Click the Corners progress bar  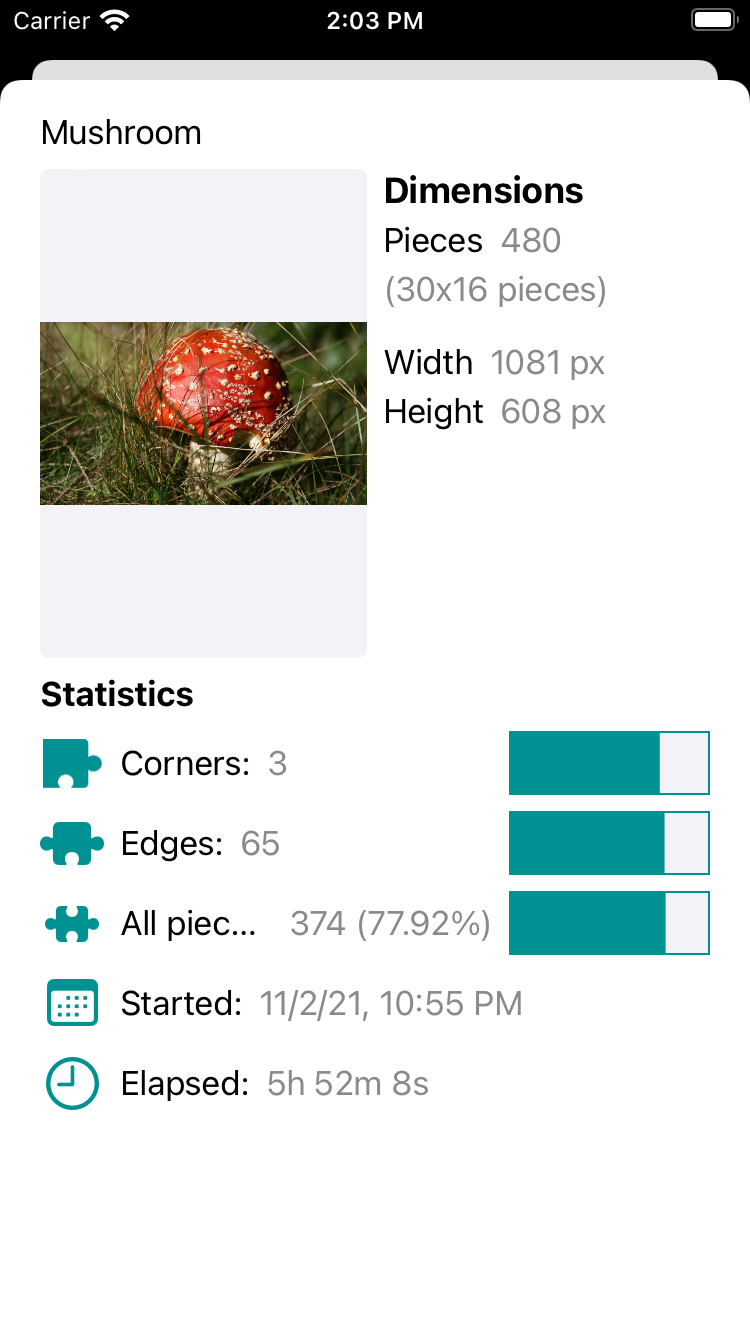click(609, 763)
